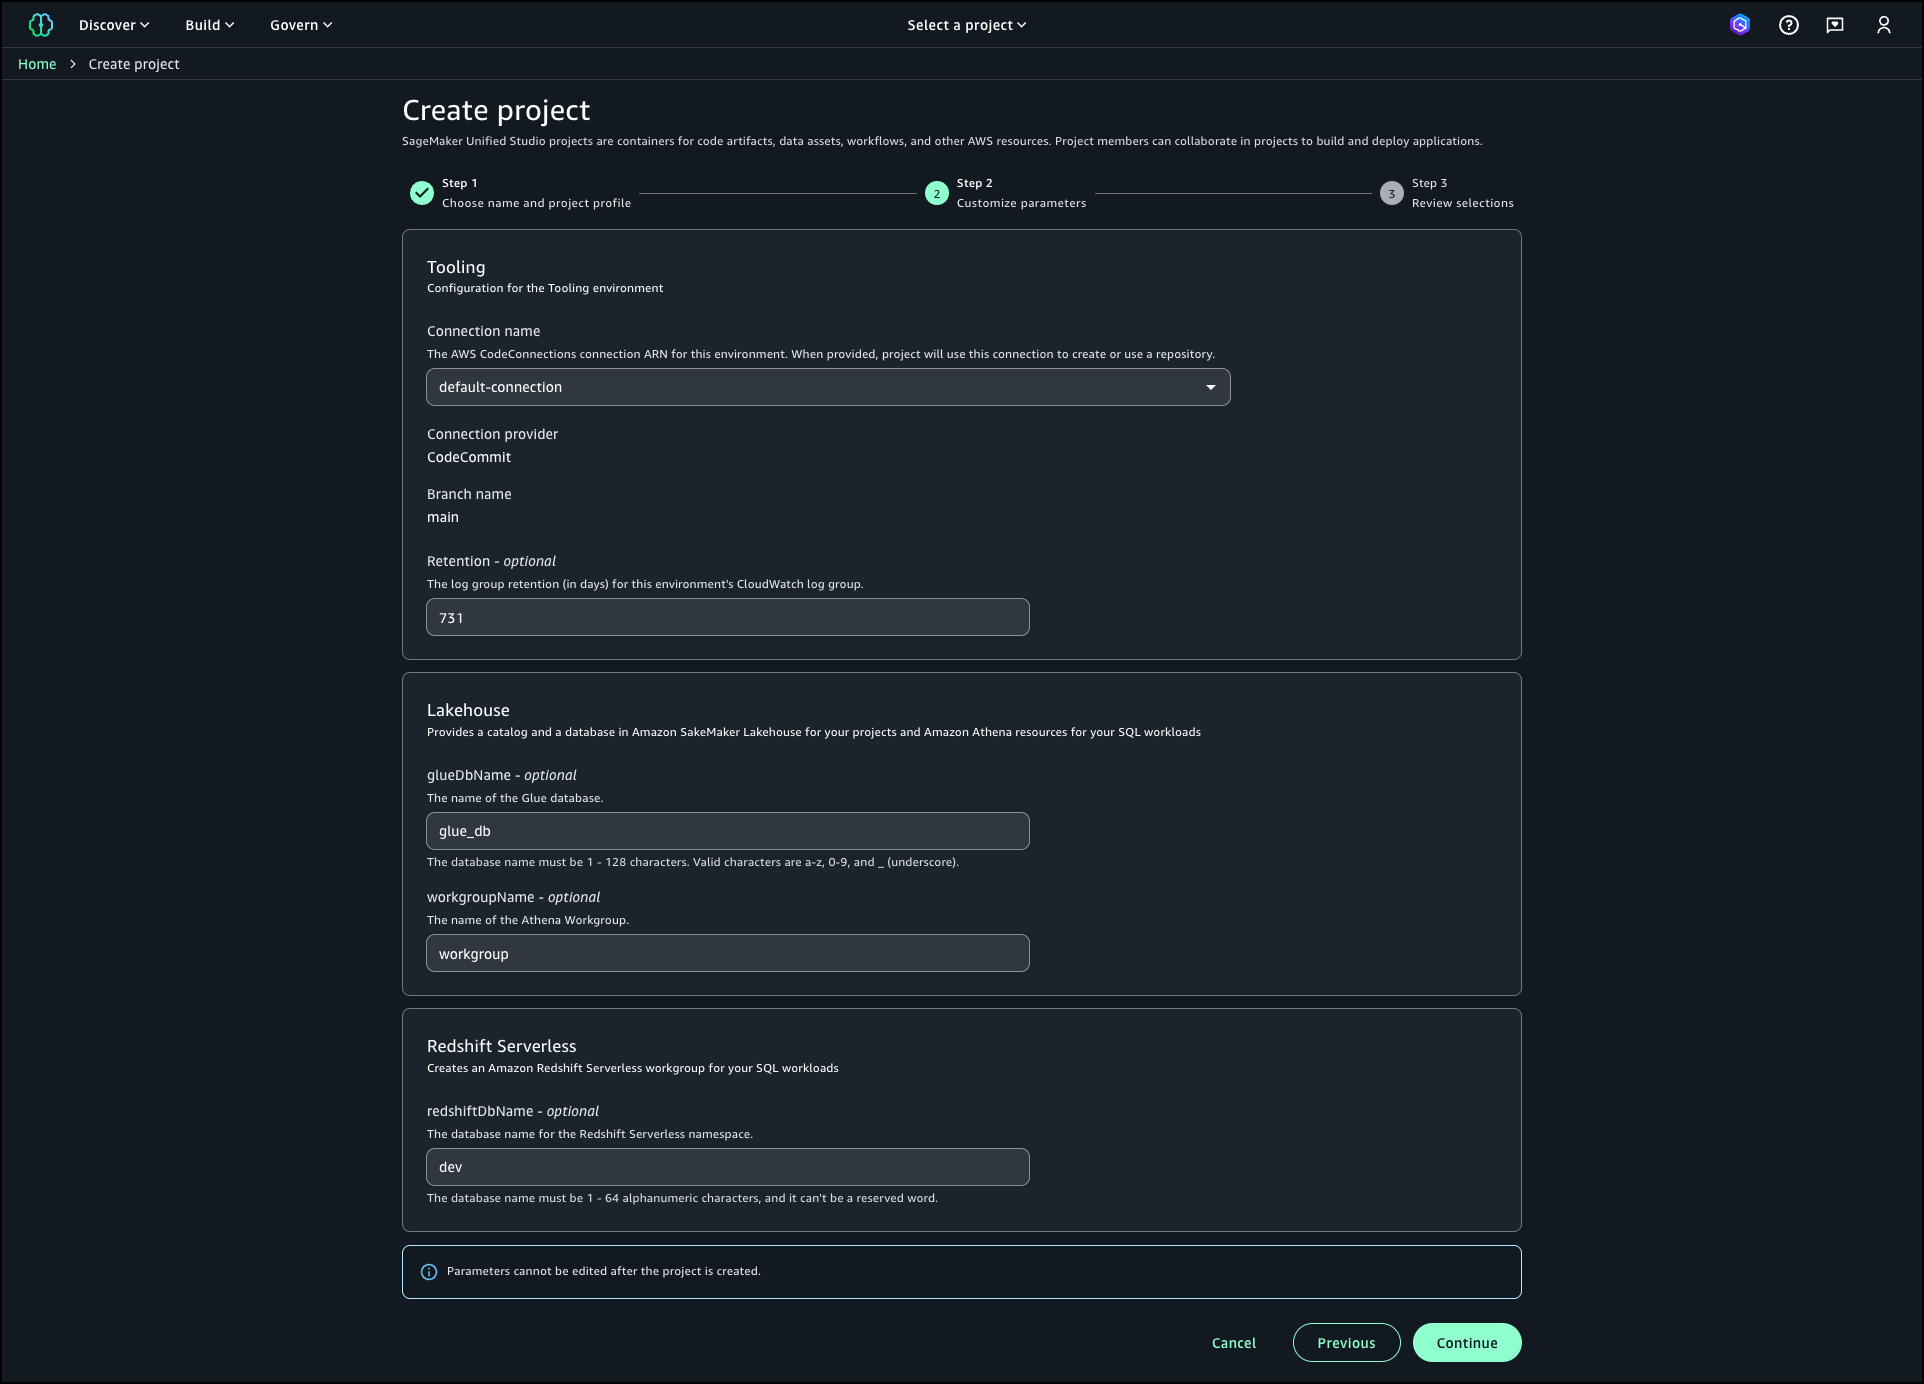Image resolution: width=1924 pixels, height=1384 pixels.
Task: Open the Build menu
Action: click(209, 25)
